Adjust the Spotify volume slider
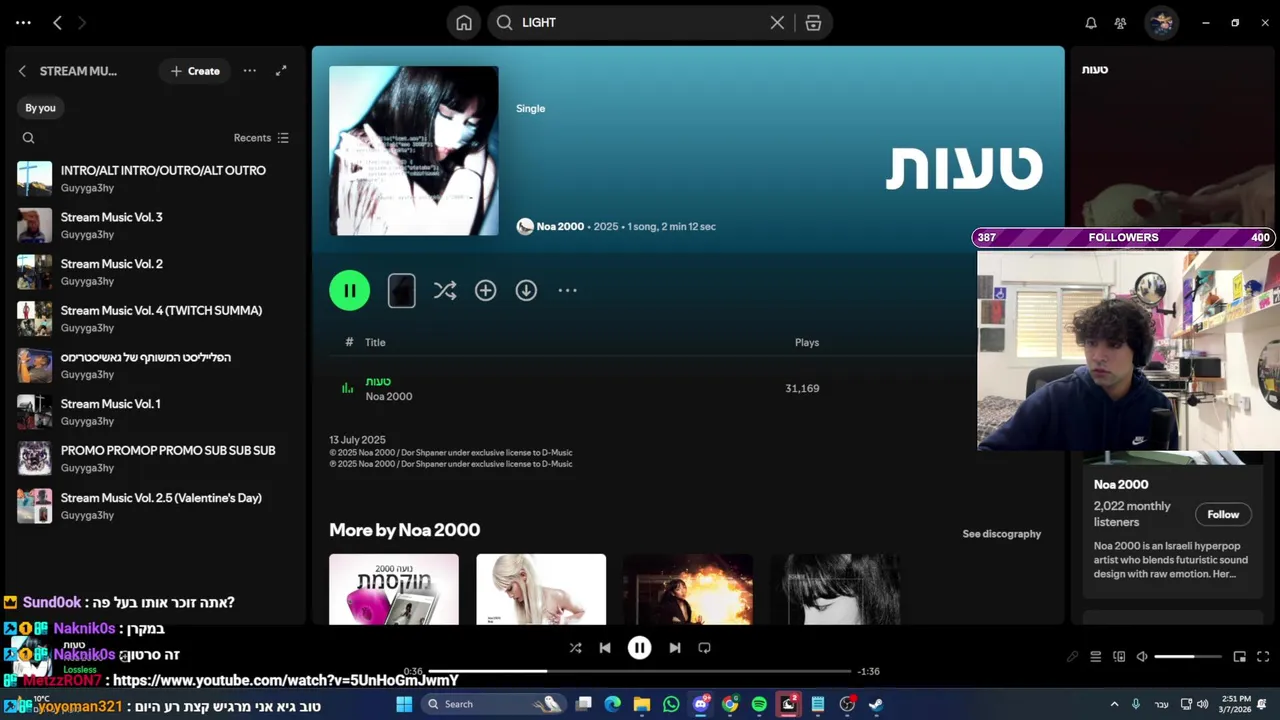 pyautogui.click(x=1188, y=657)
